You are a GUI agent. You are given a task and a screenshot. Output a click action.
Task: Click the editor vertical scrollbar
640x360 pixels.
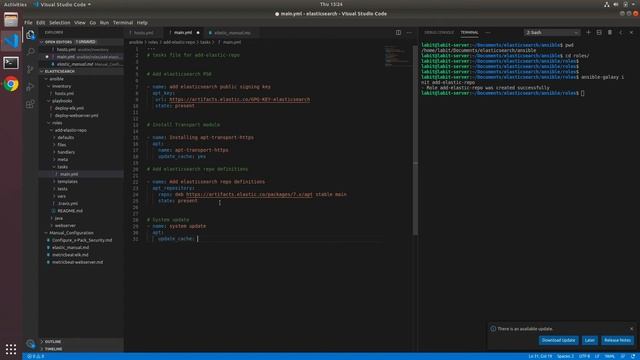pyautogui.click(x=416, y=140)
